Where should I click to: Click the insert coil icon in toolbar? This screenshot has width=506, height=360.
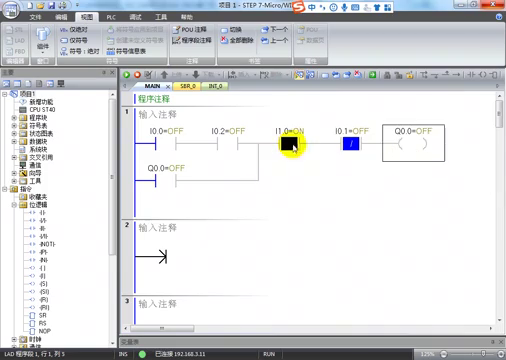pyautogui.click(x=483, y=75)
